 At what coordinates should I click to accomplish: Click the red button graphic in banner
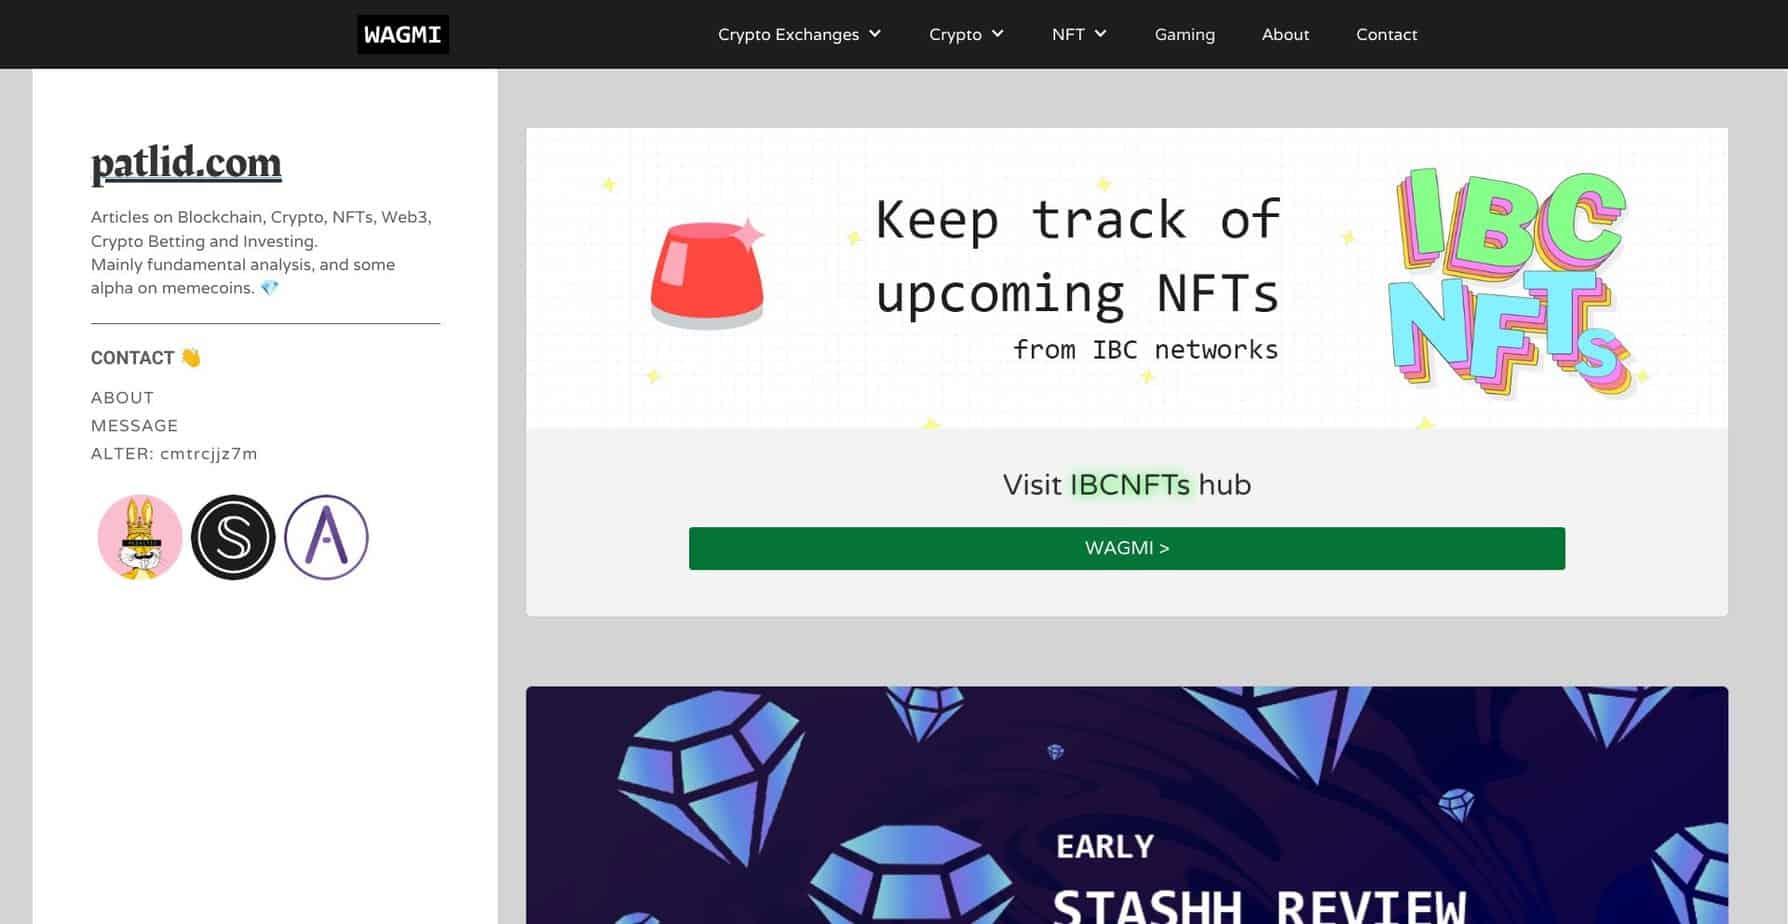click(707, 276)
